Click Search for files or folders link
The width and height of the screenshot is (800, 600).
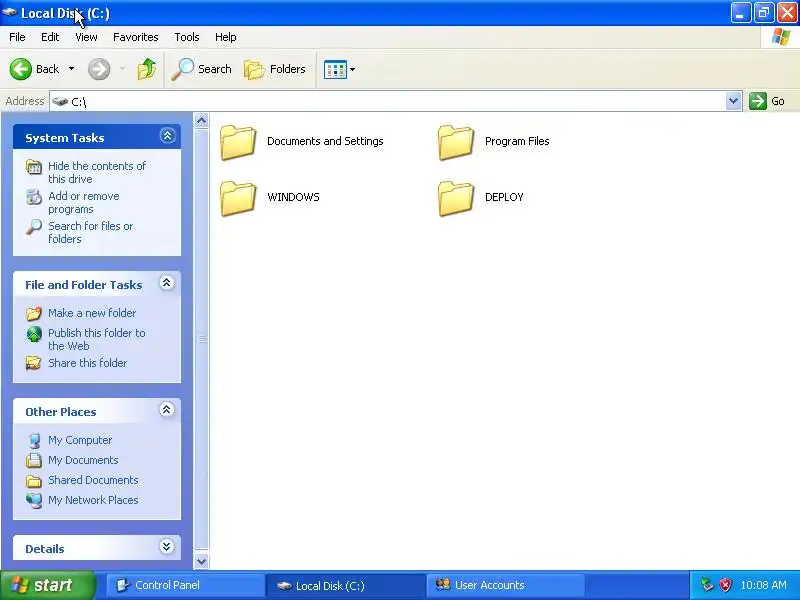pos(90,232)
